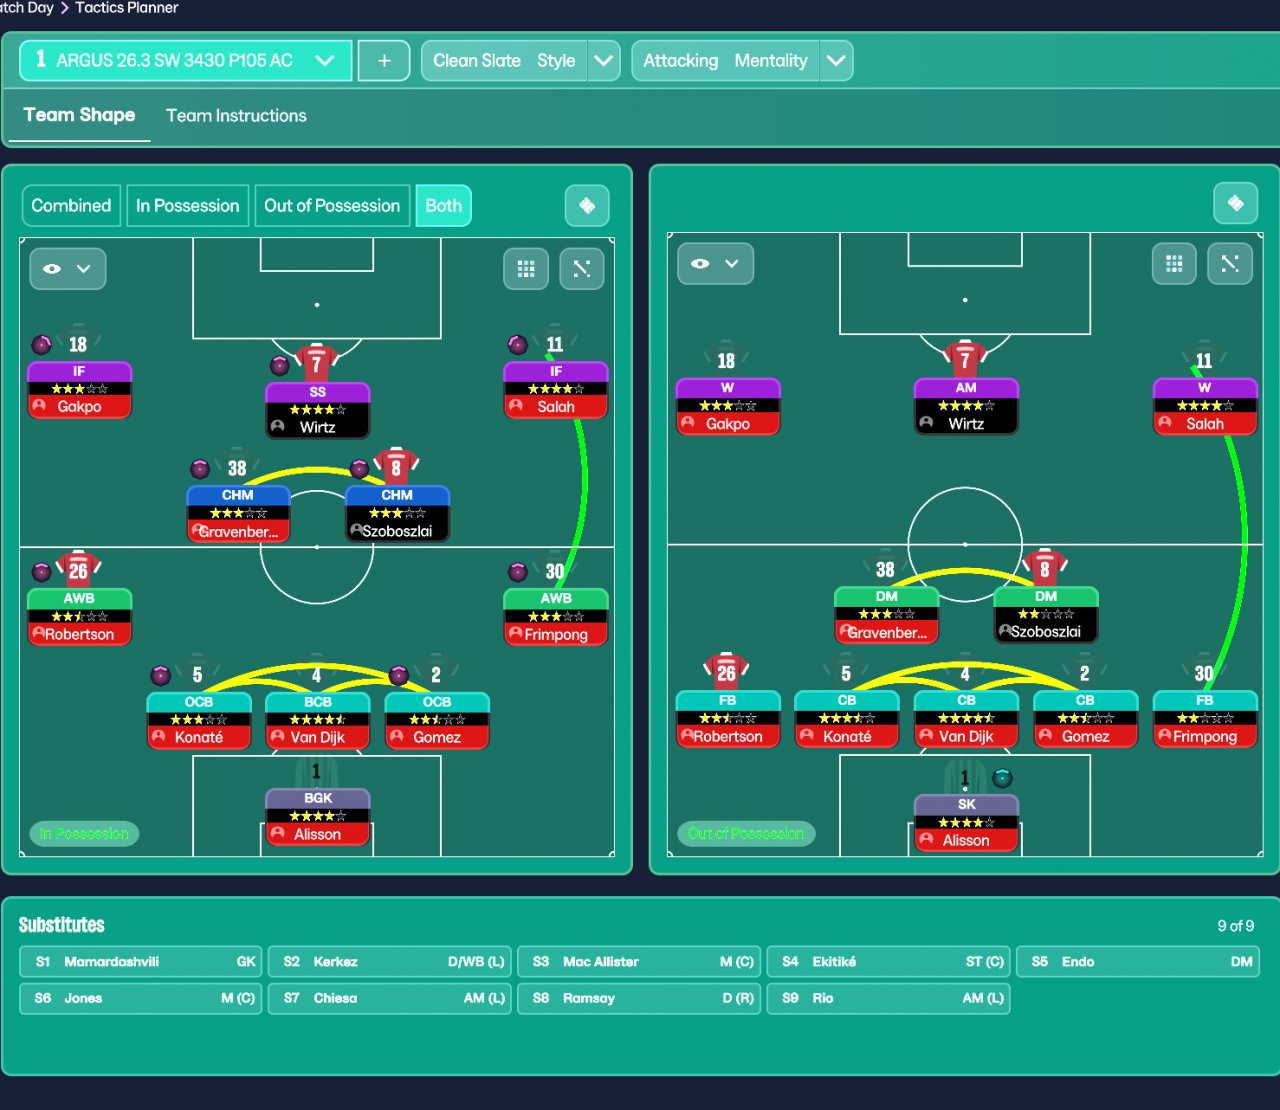Toggle grid icon on the right pitch
The height and width of the screenshot is (1110, 1280).
1174,264
